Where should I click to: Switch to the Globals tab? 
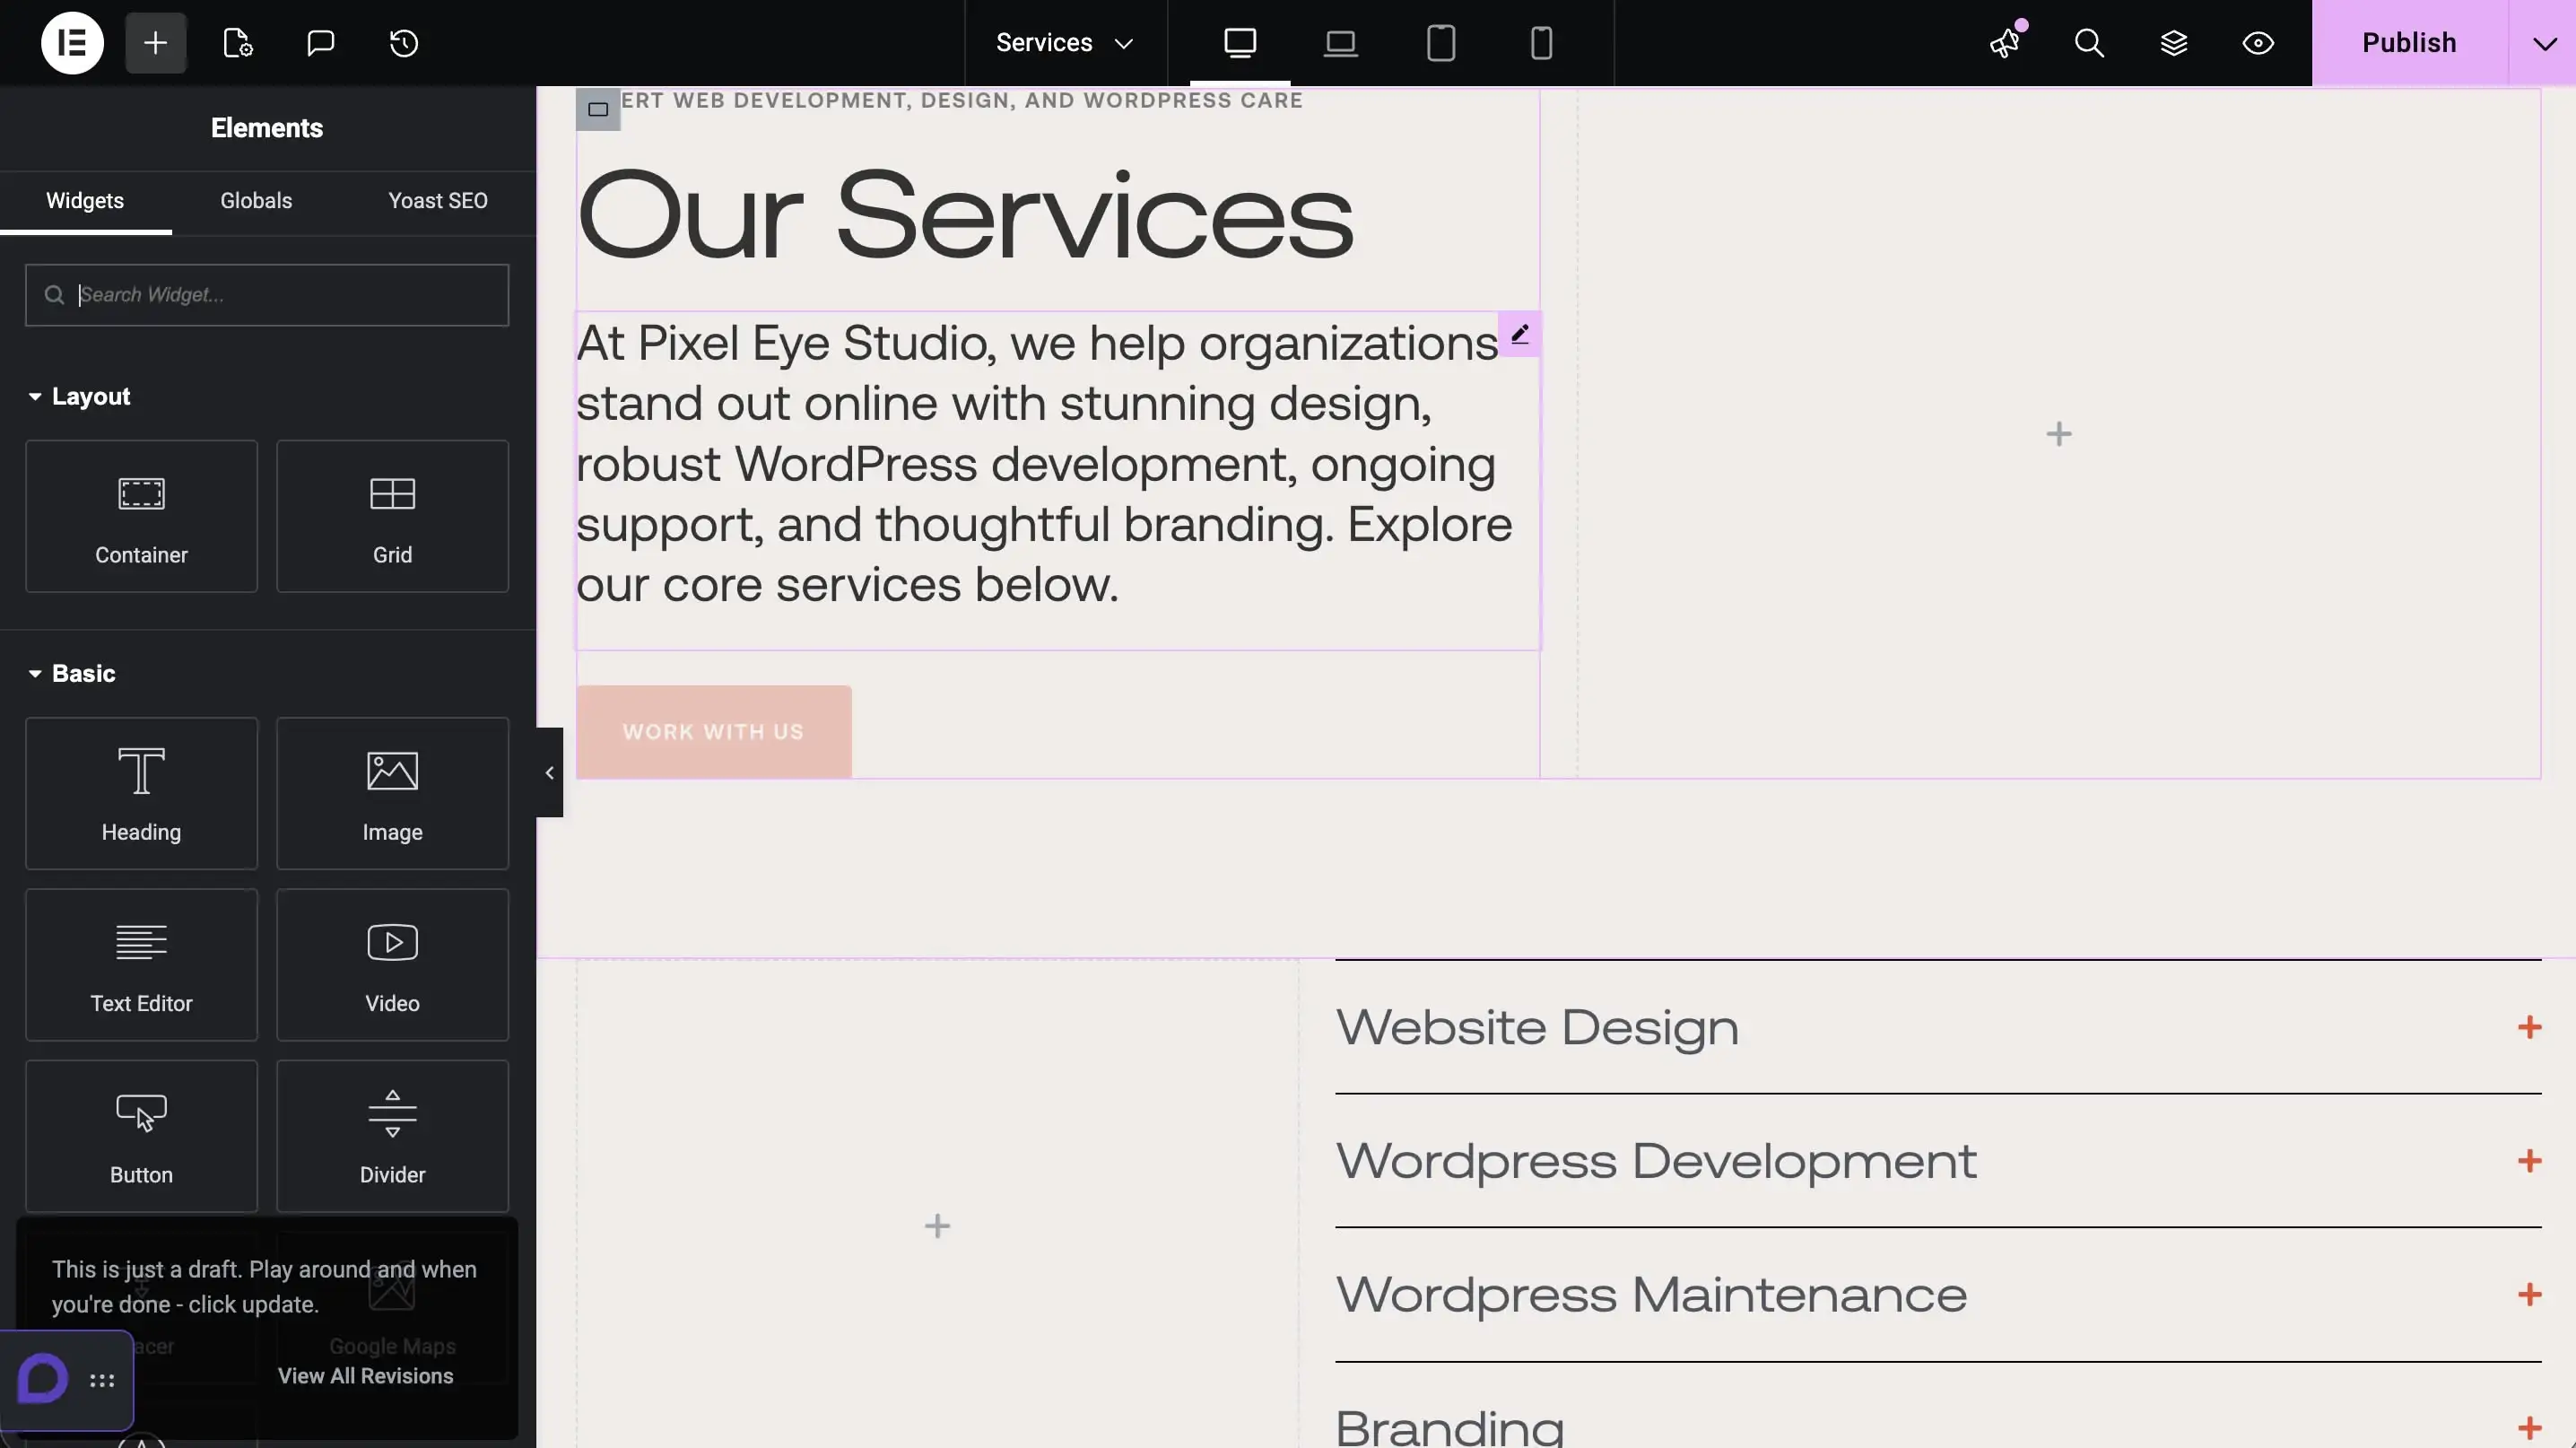(x=256, y=201)
